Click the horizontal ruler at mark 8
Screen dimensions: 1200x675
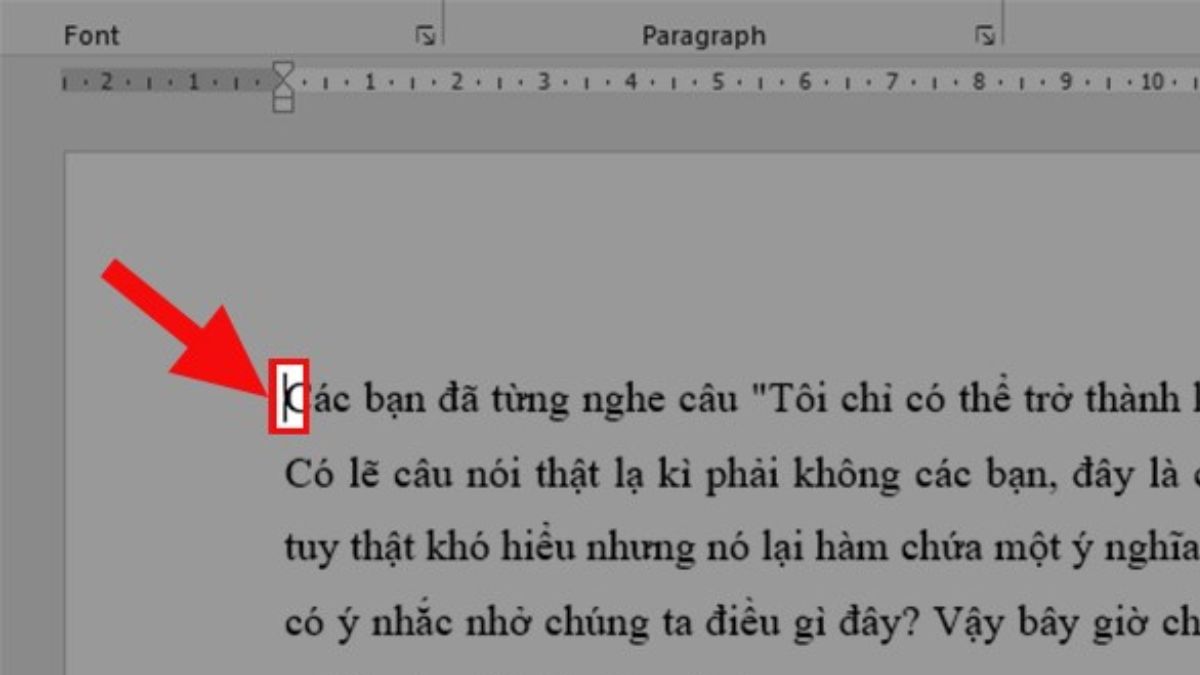coord(979,82)
